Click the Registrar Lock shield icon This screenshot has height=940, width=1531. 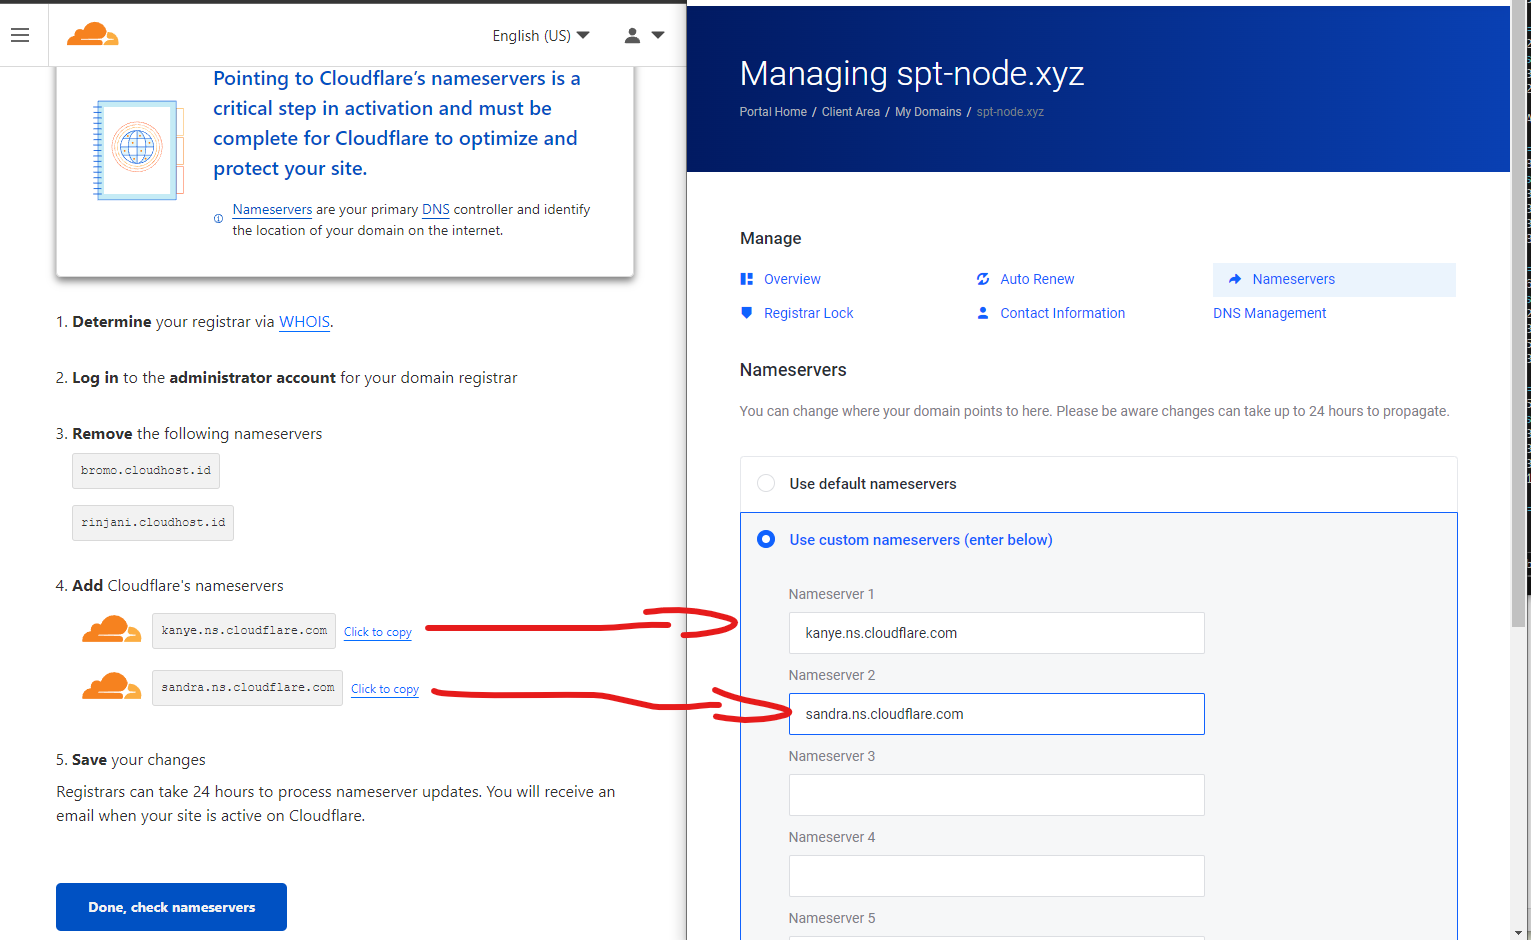[x=746, y=313]
